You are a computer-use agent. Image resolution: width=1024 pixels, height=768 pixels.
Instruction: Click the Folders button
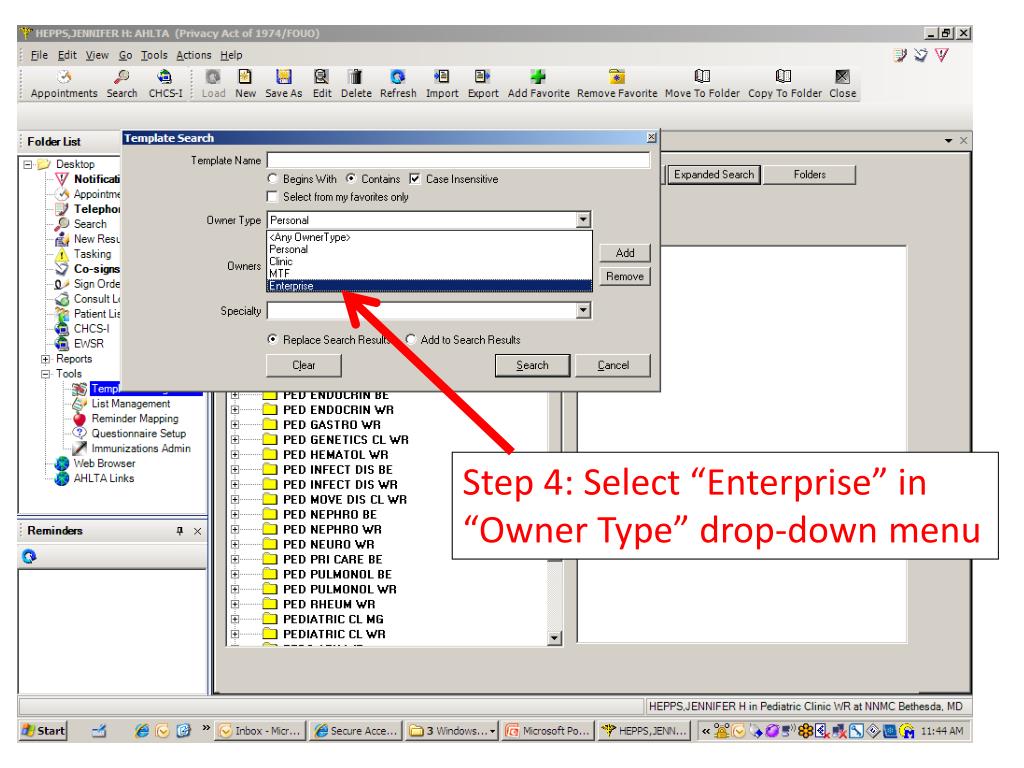(x=810, y=174)
